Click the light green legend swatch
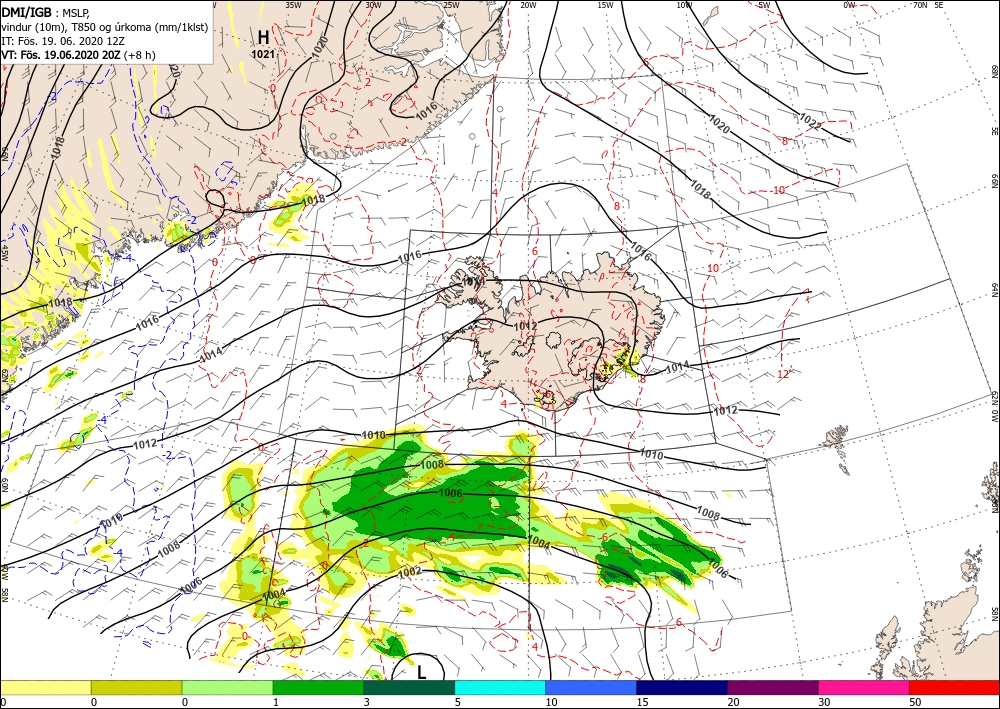1000x709 pixels. (x=228, y=687)
